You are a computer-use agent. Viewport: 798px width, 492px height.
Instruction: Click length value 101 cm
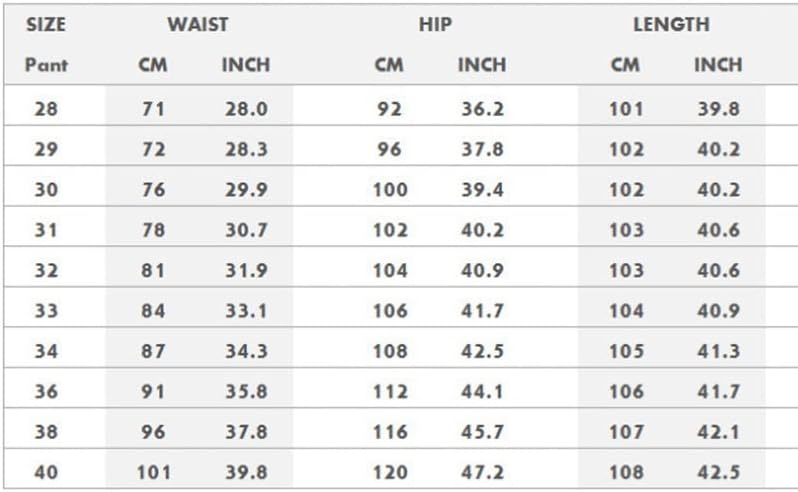tap(626, 109)
